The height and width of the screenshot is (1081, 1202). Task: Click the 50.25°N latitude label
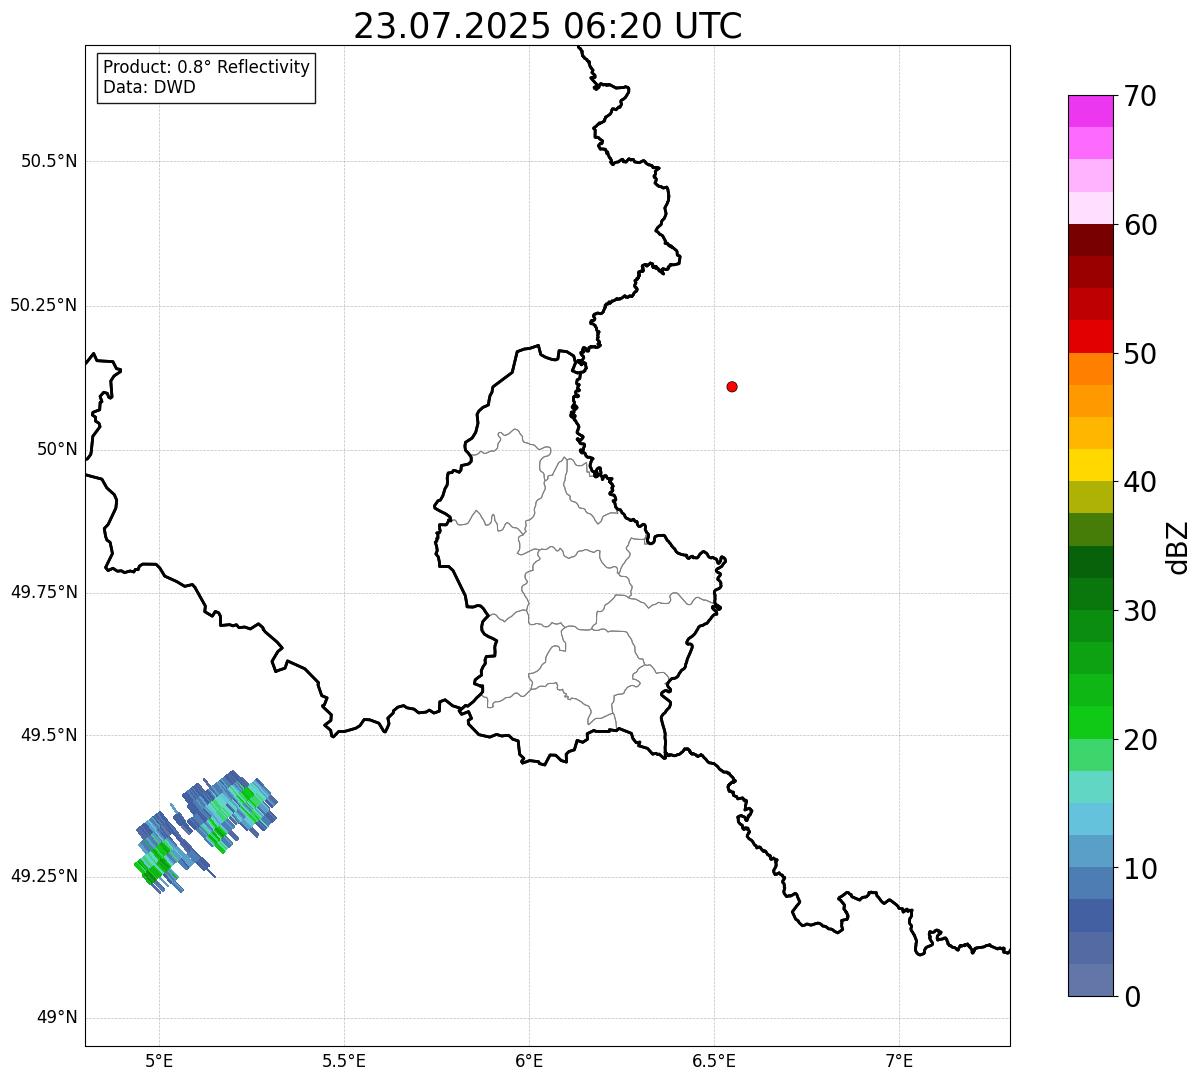tap(43, 305)
